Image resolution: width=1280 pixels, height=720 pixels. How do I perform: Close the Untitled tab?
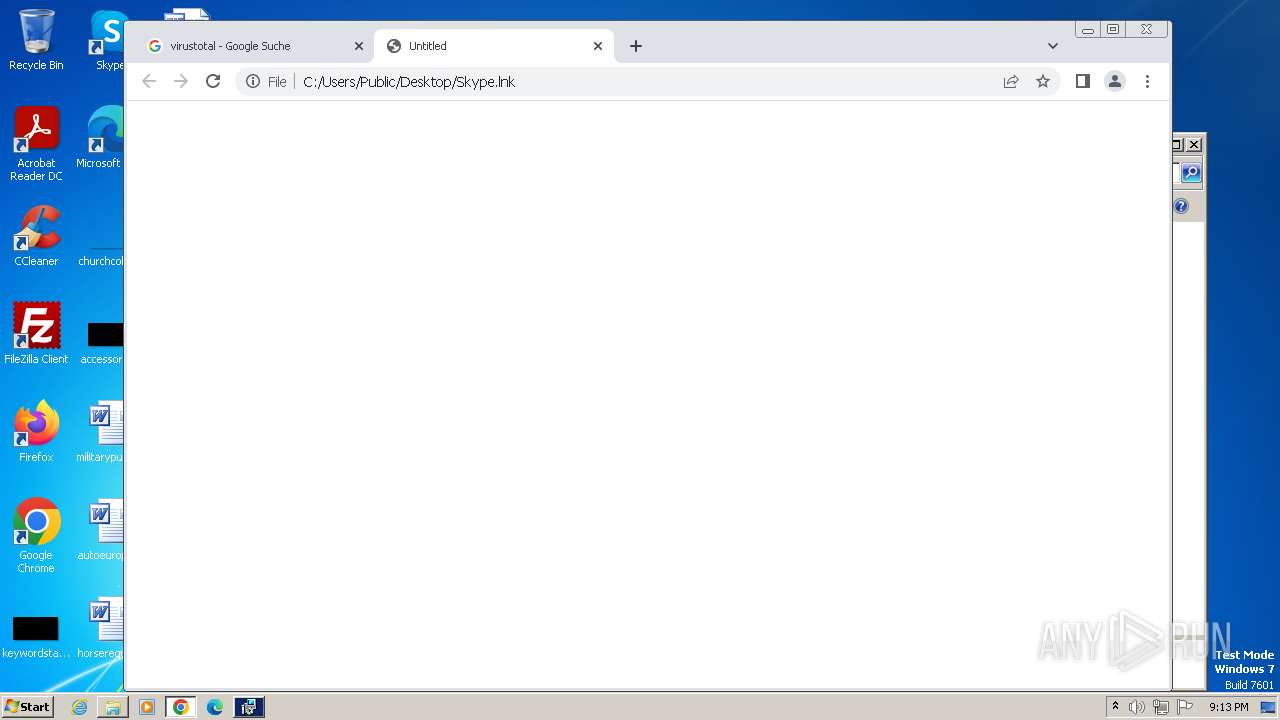pos(598,46)
